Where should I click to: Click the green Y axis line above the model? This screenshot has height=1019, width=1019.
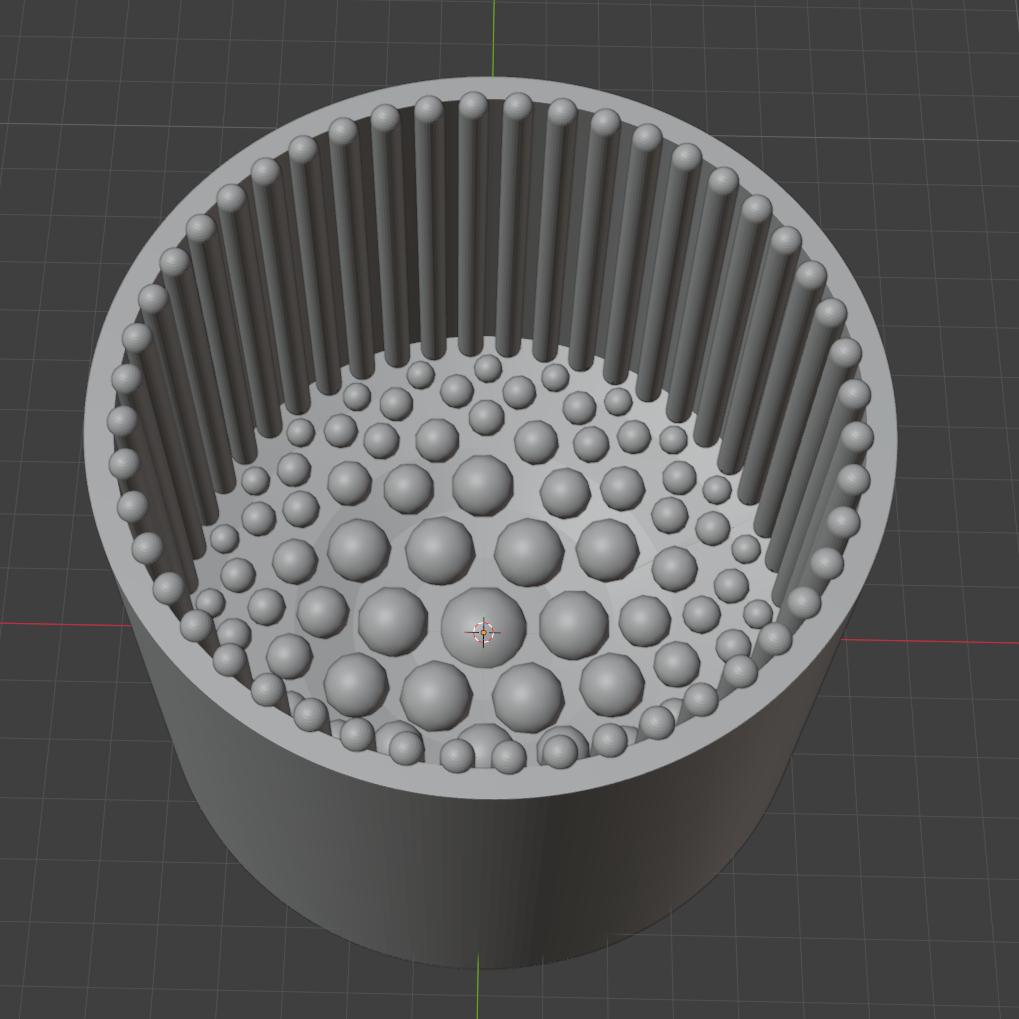494,35
